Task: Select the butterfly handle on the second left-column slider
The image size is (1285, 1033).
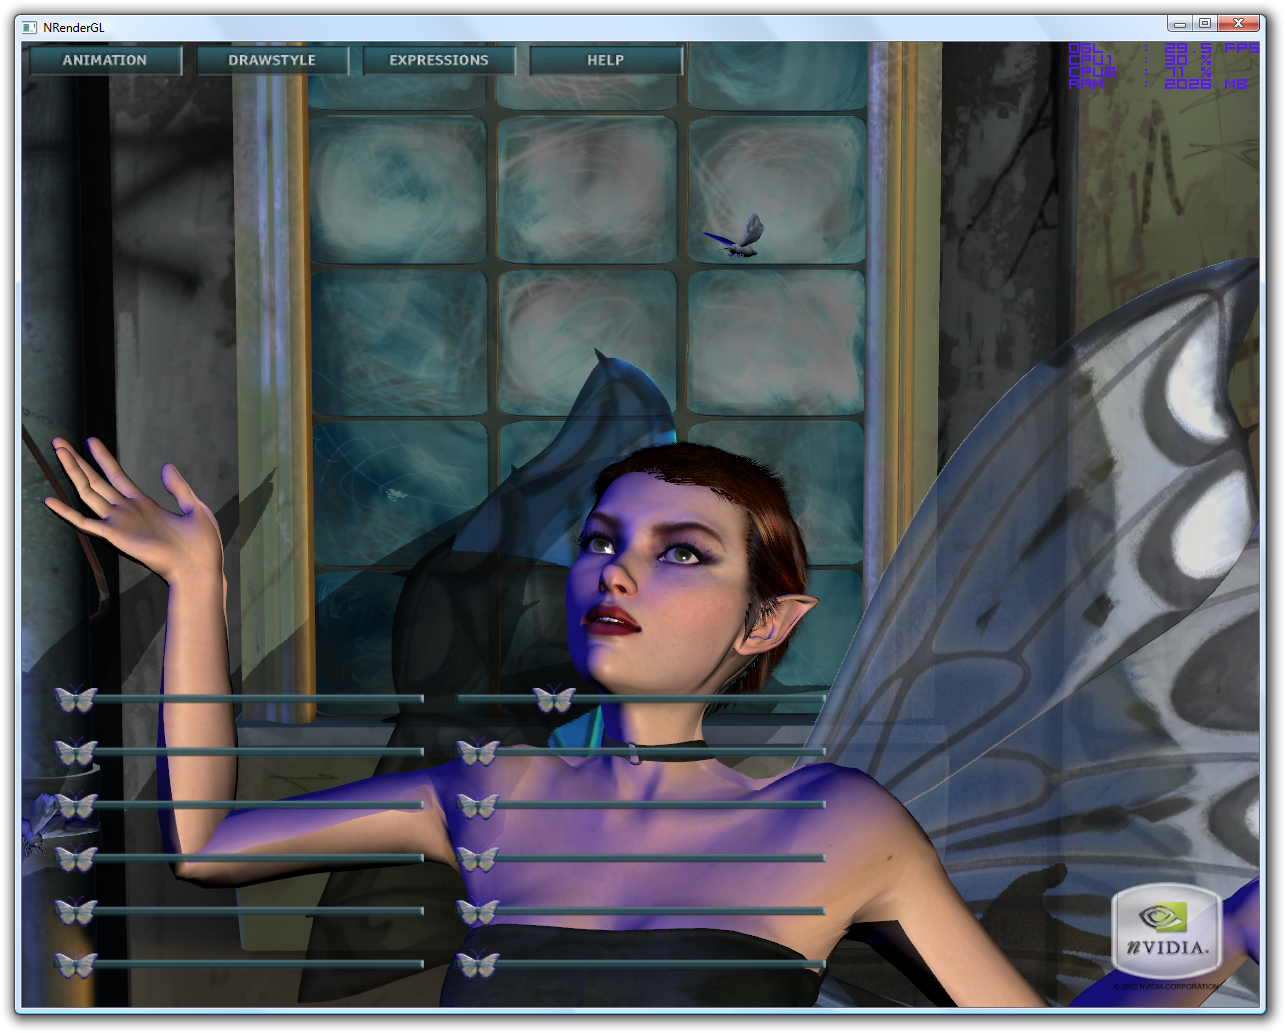Action: click(x=76, y=752)
